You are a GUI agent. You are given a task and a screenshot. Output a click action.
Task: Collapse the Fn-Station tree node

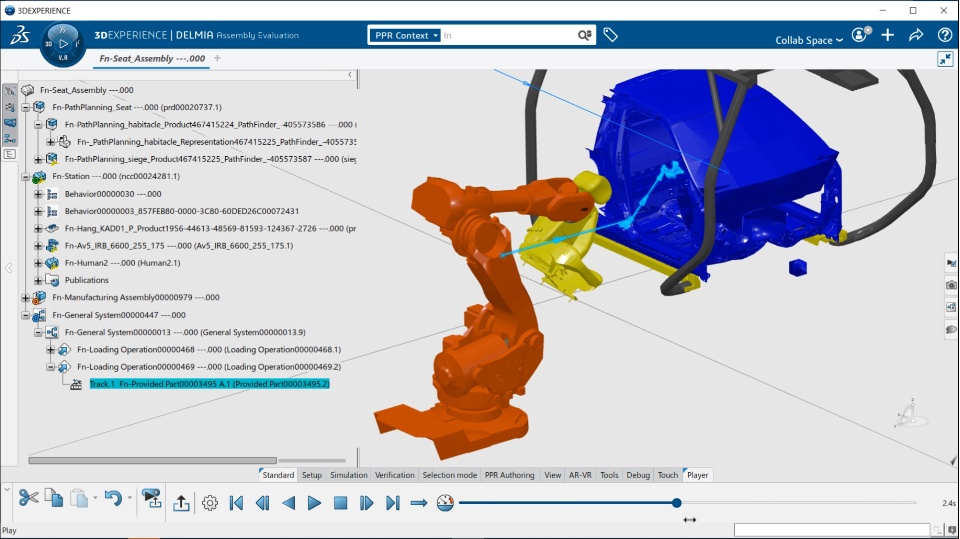pos(26,176)
